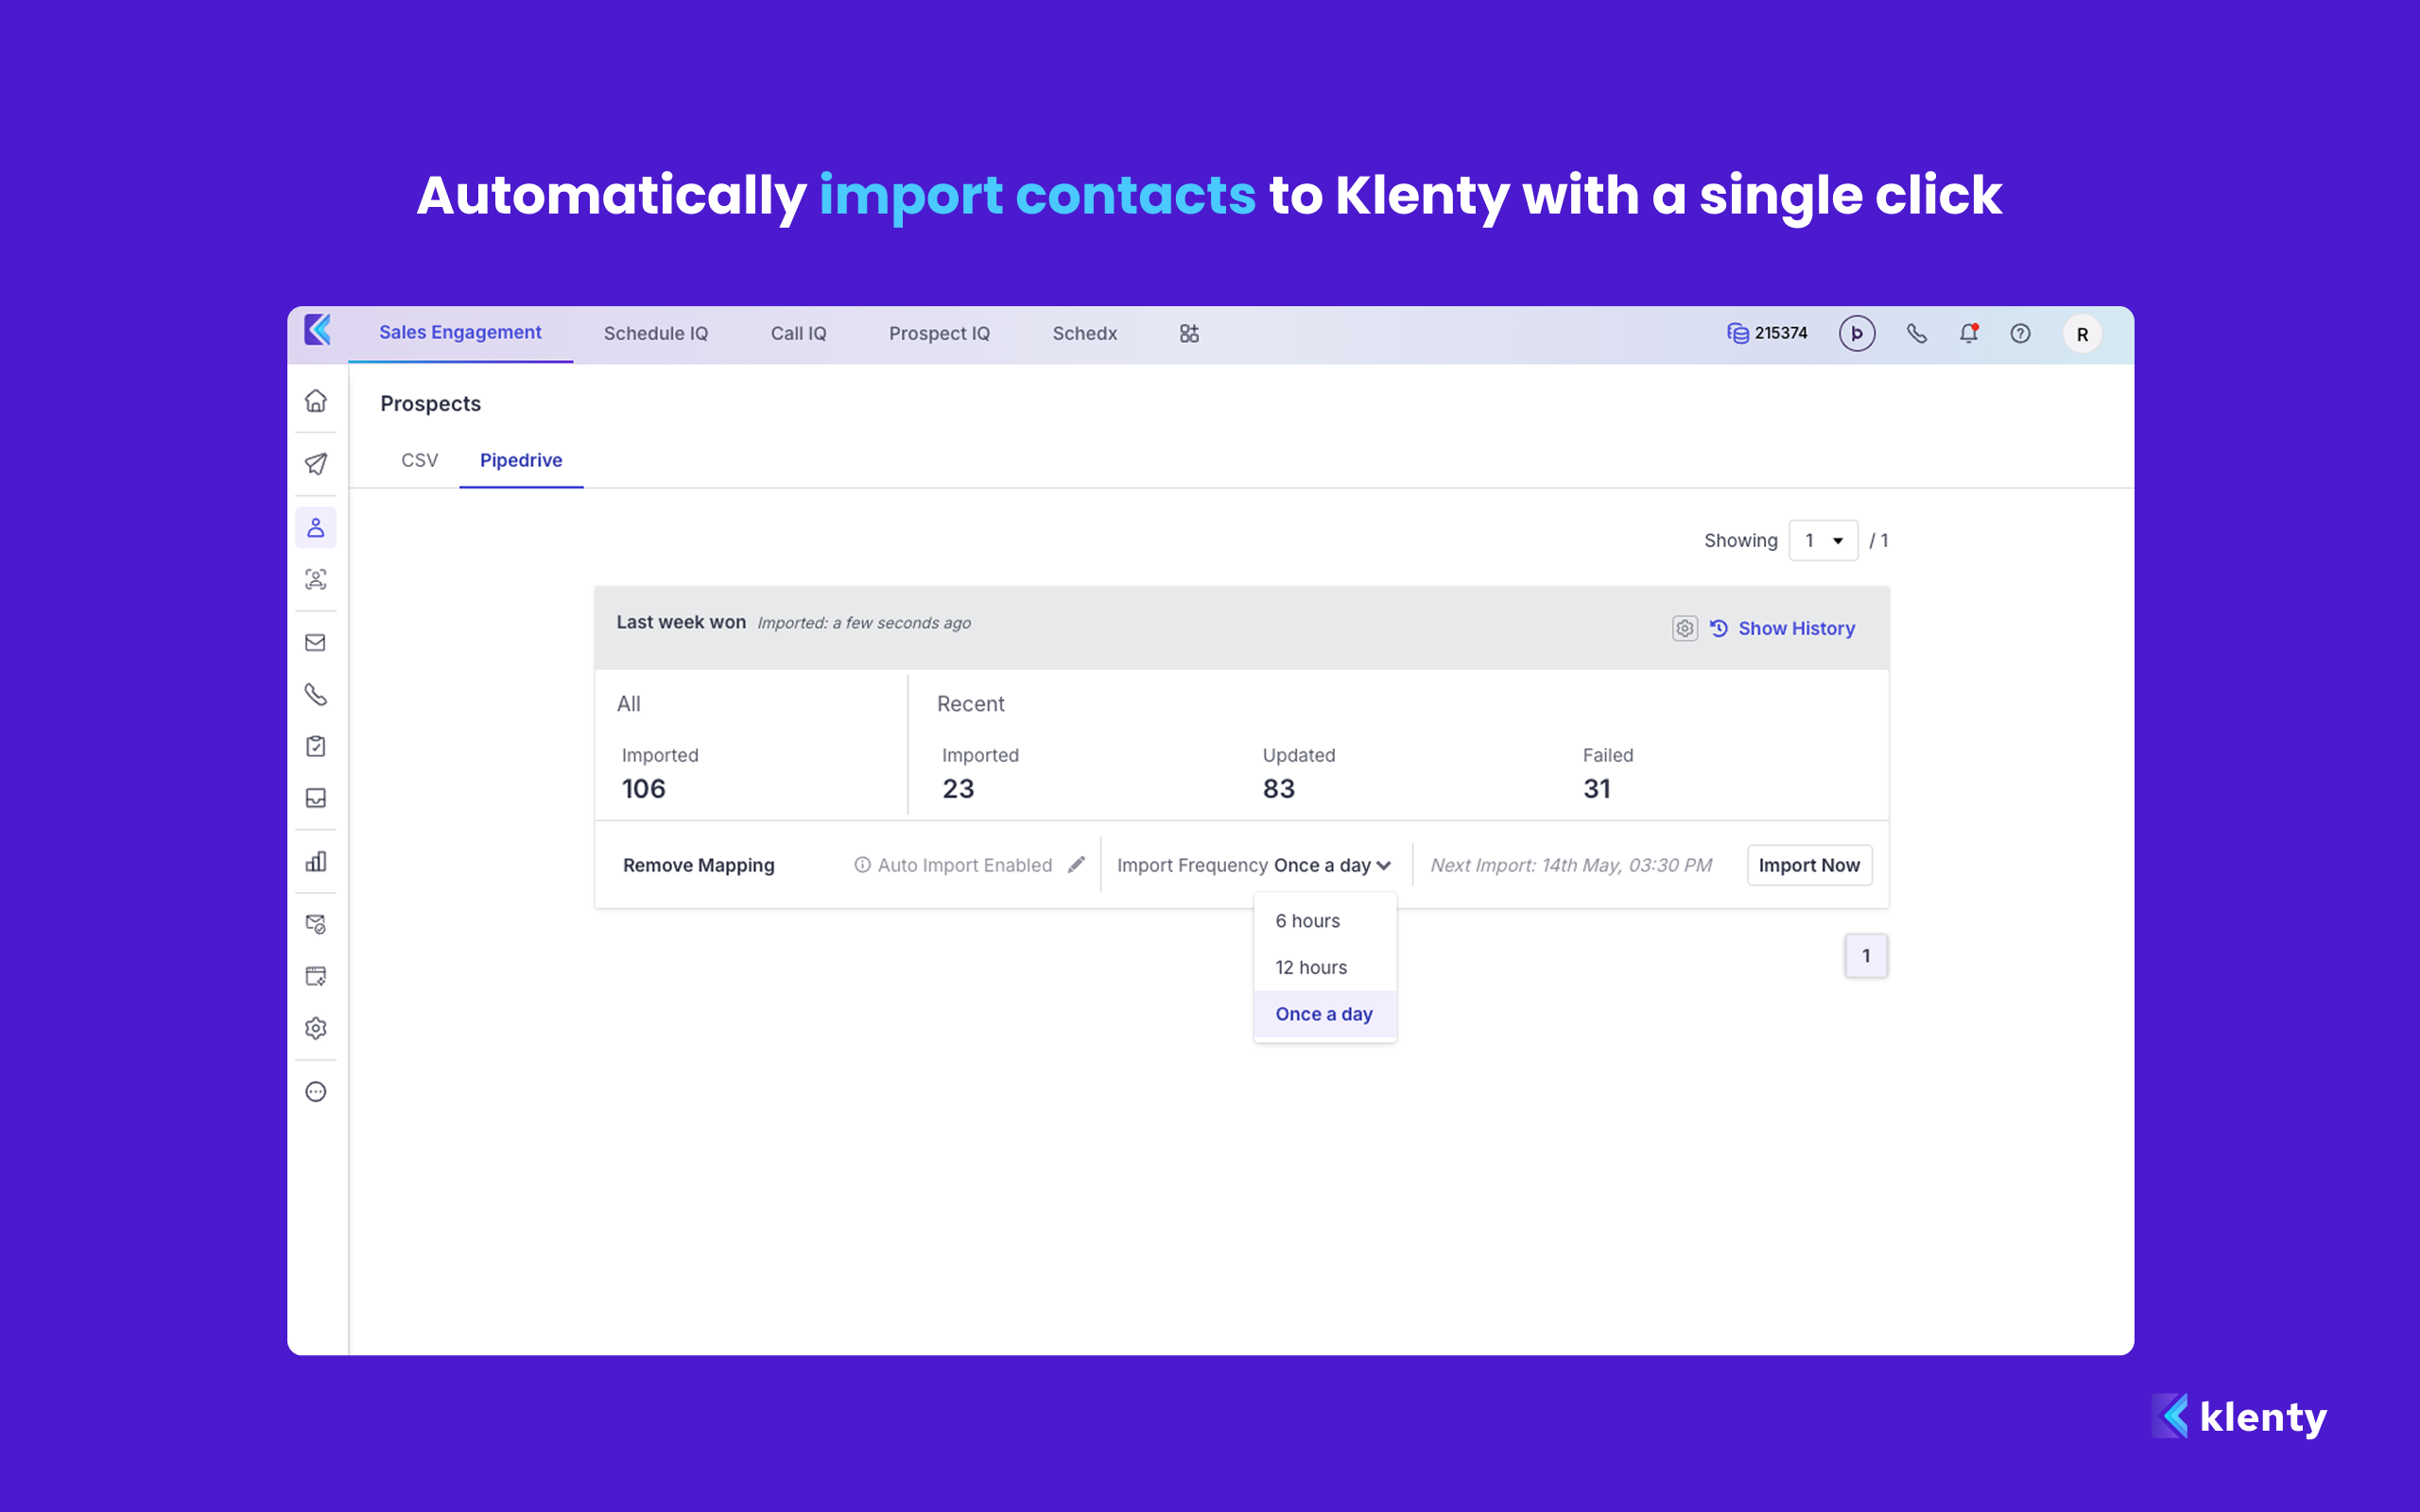Select the highlighted single-person Prospects sidebar icon

pos(316,527)
